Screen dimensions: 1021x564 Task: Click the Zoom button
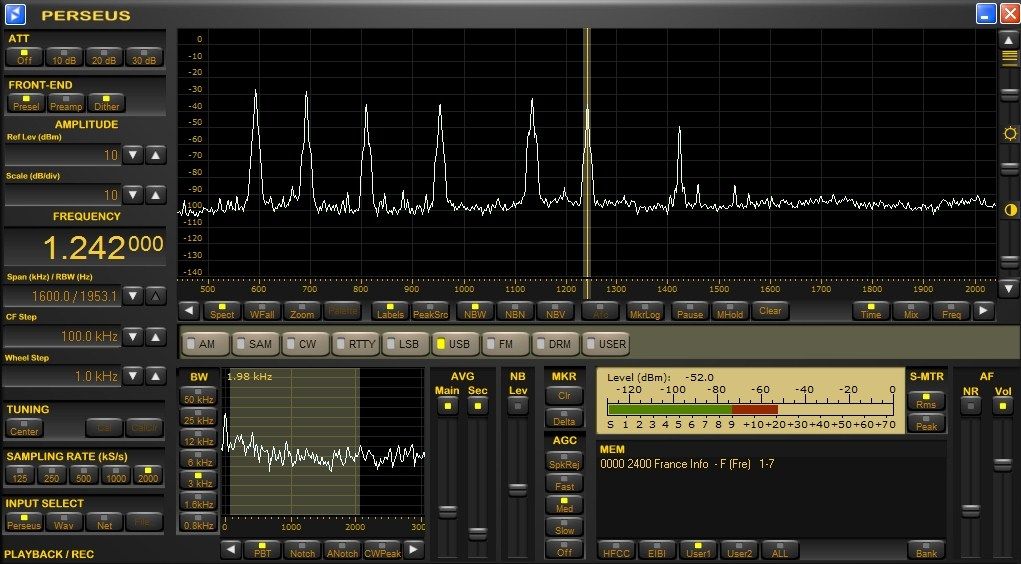click(302, 311)
